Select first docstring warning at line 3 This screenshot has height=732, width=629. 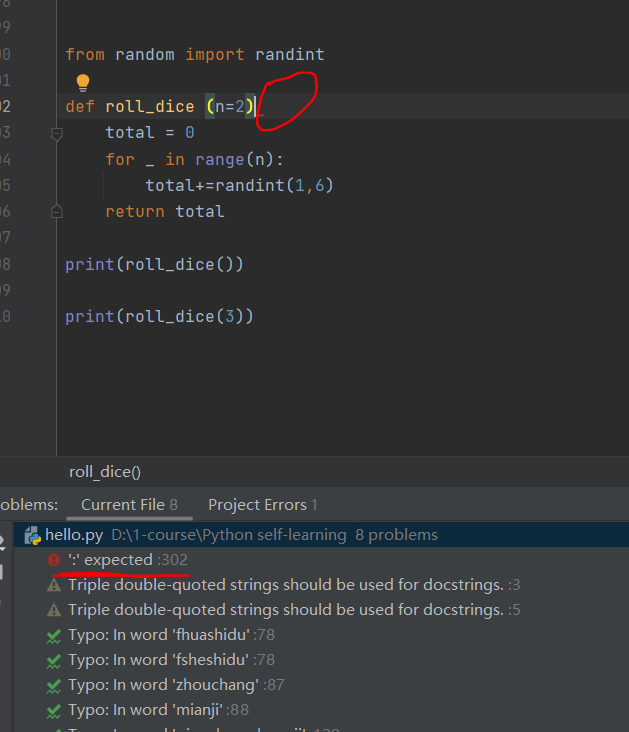[294, 585]
